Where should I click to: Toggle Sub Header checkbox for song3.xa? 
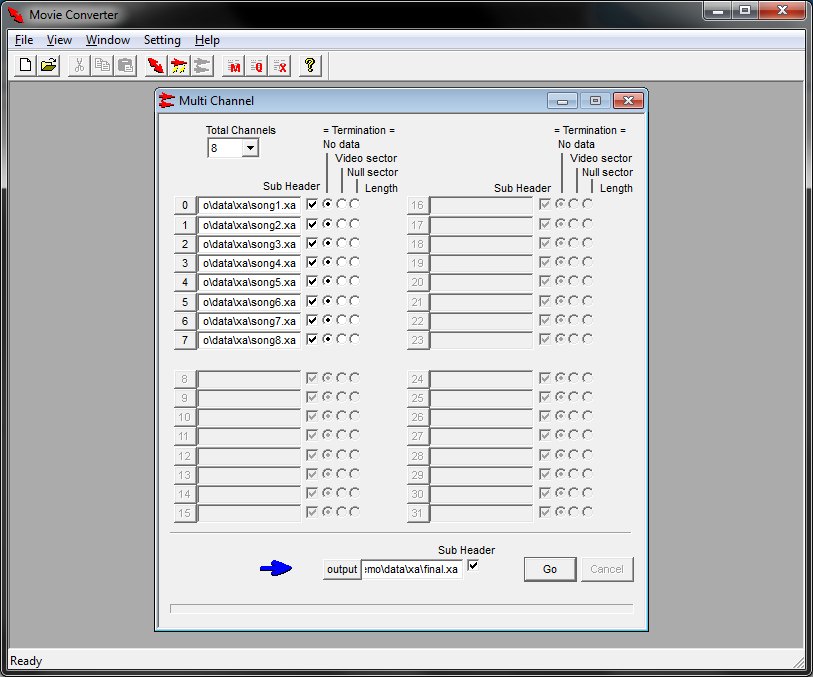312,243
